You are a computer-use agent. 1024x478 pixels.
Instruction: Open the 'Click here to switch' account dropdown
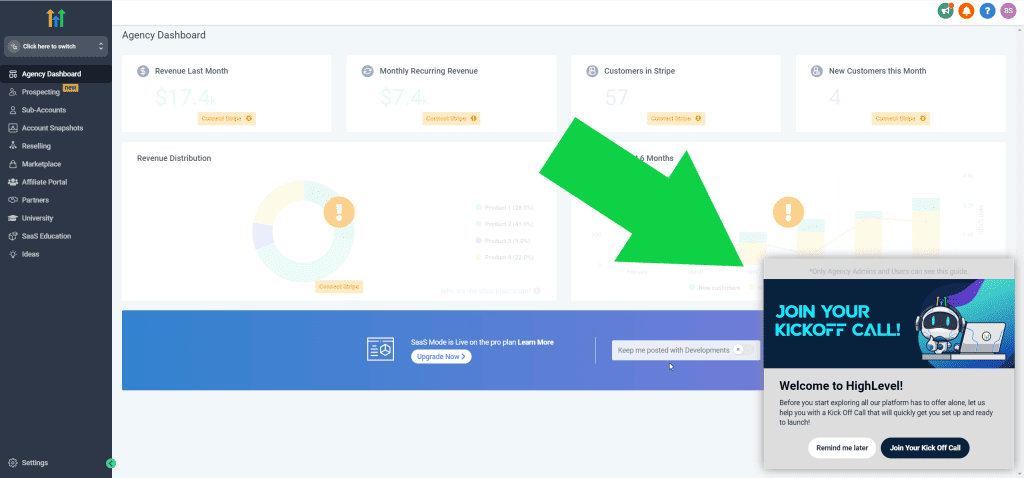click(x=56, y=46)
